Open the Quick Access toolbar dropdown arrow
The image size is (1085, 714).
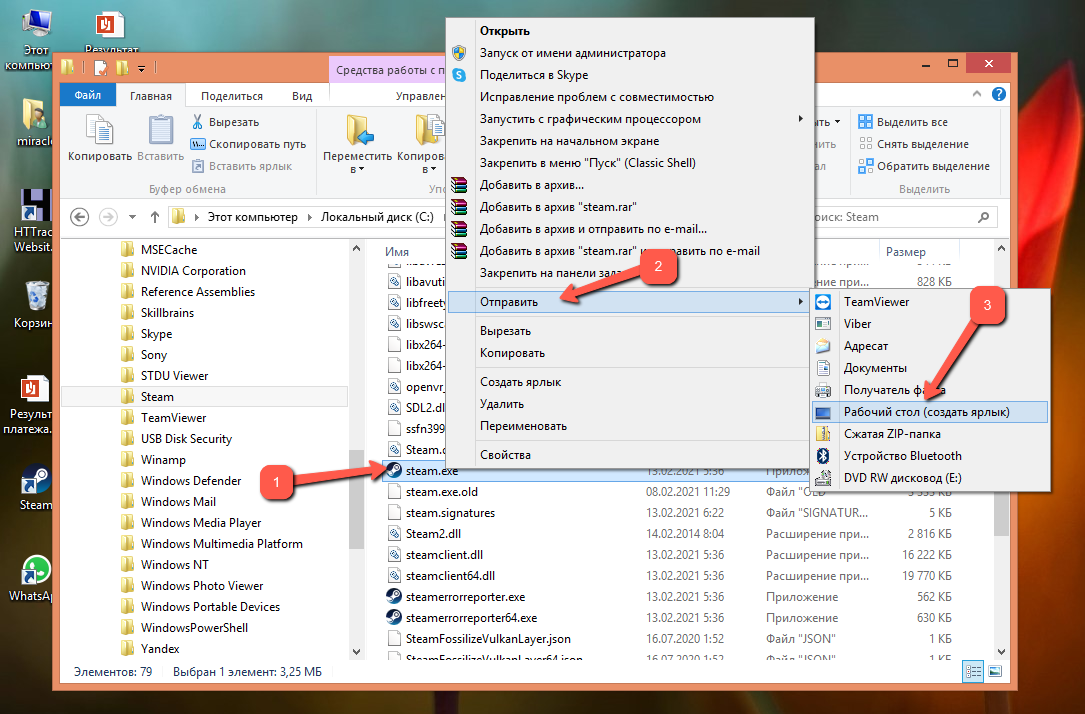click(x=142, y=68)
